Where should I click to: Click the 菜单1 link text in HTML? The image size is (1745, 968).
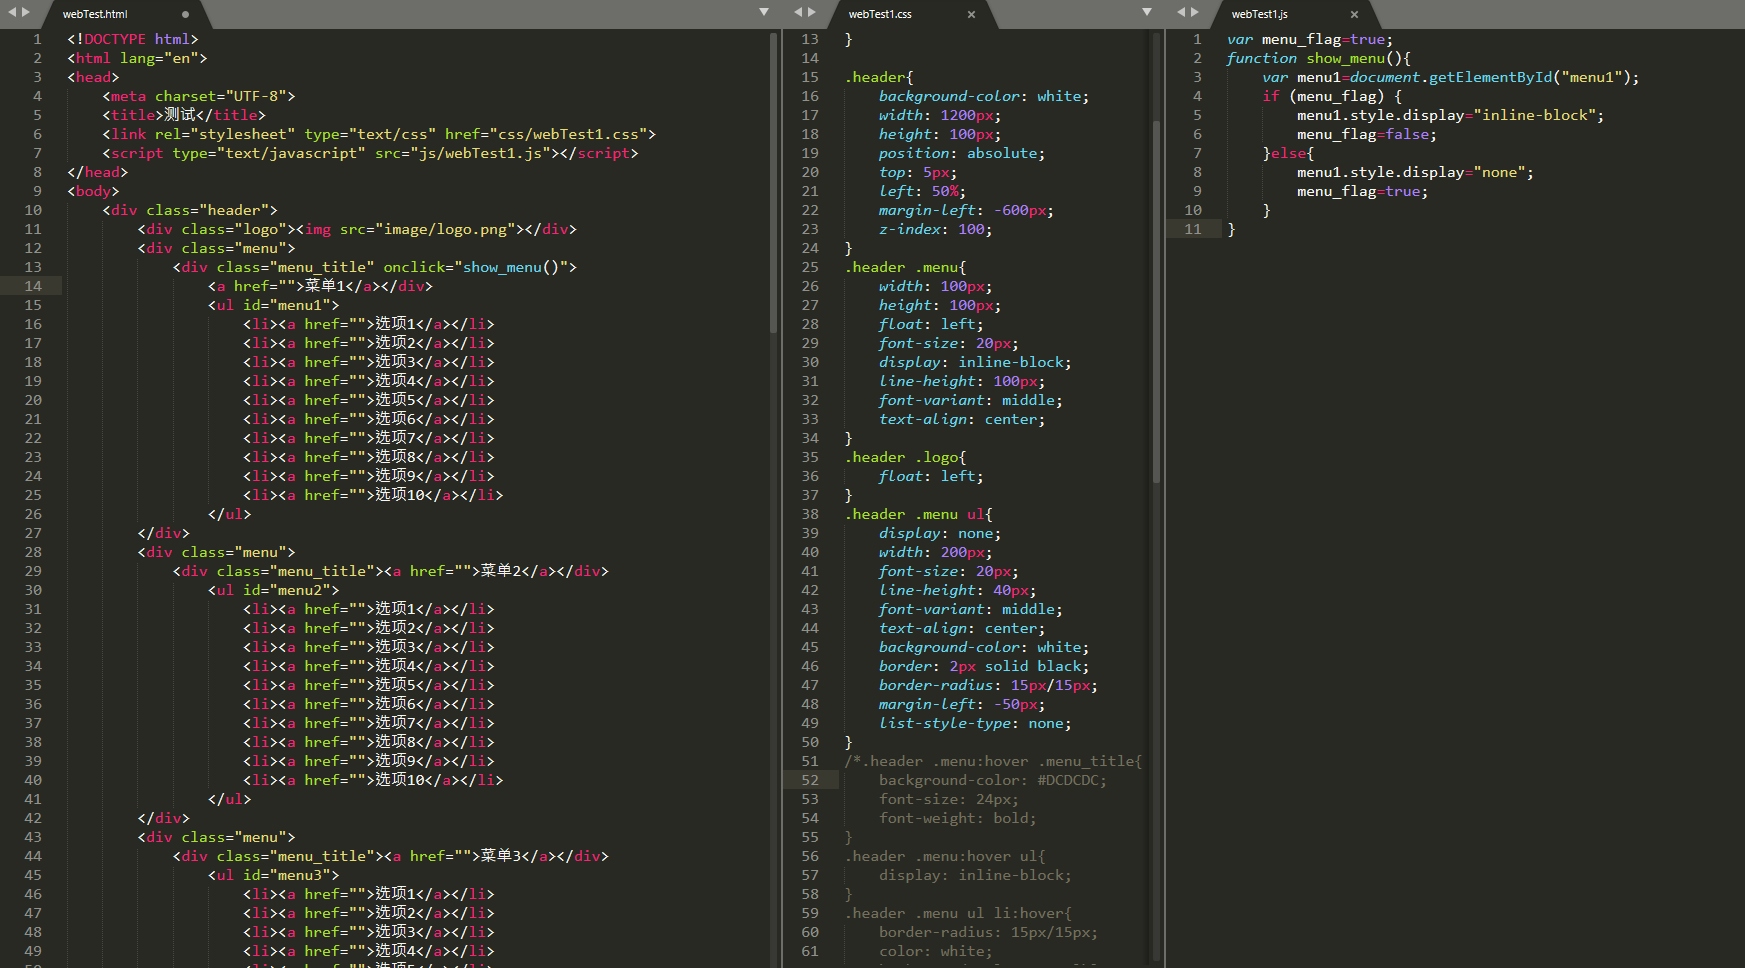324,286
